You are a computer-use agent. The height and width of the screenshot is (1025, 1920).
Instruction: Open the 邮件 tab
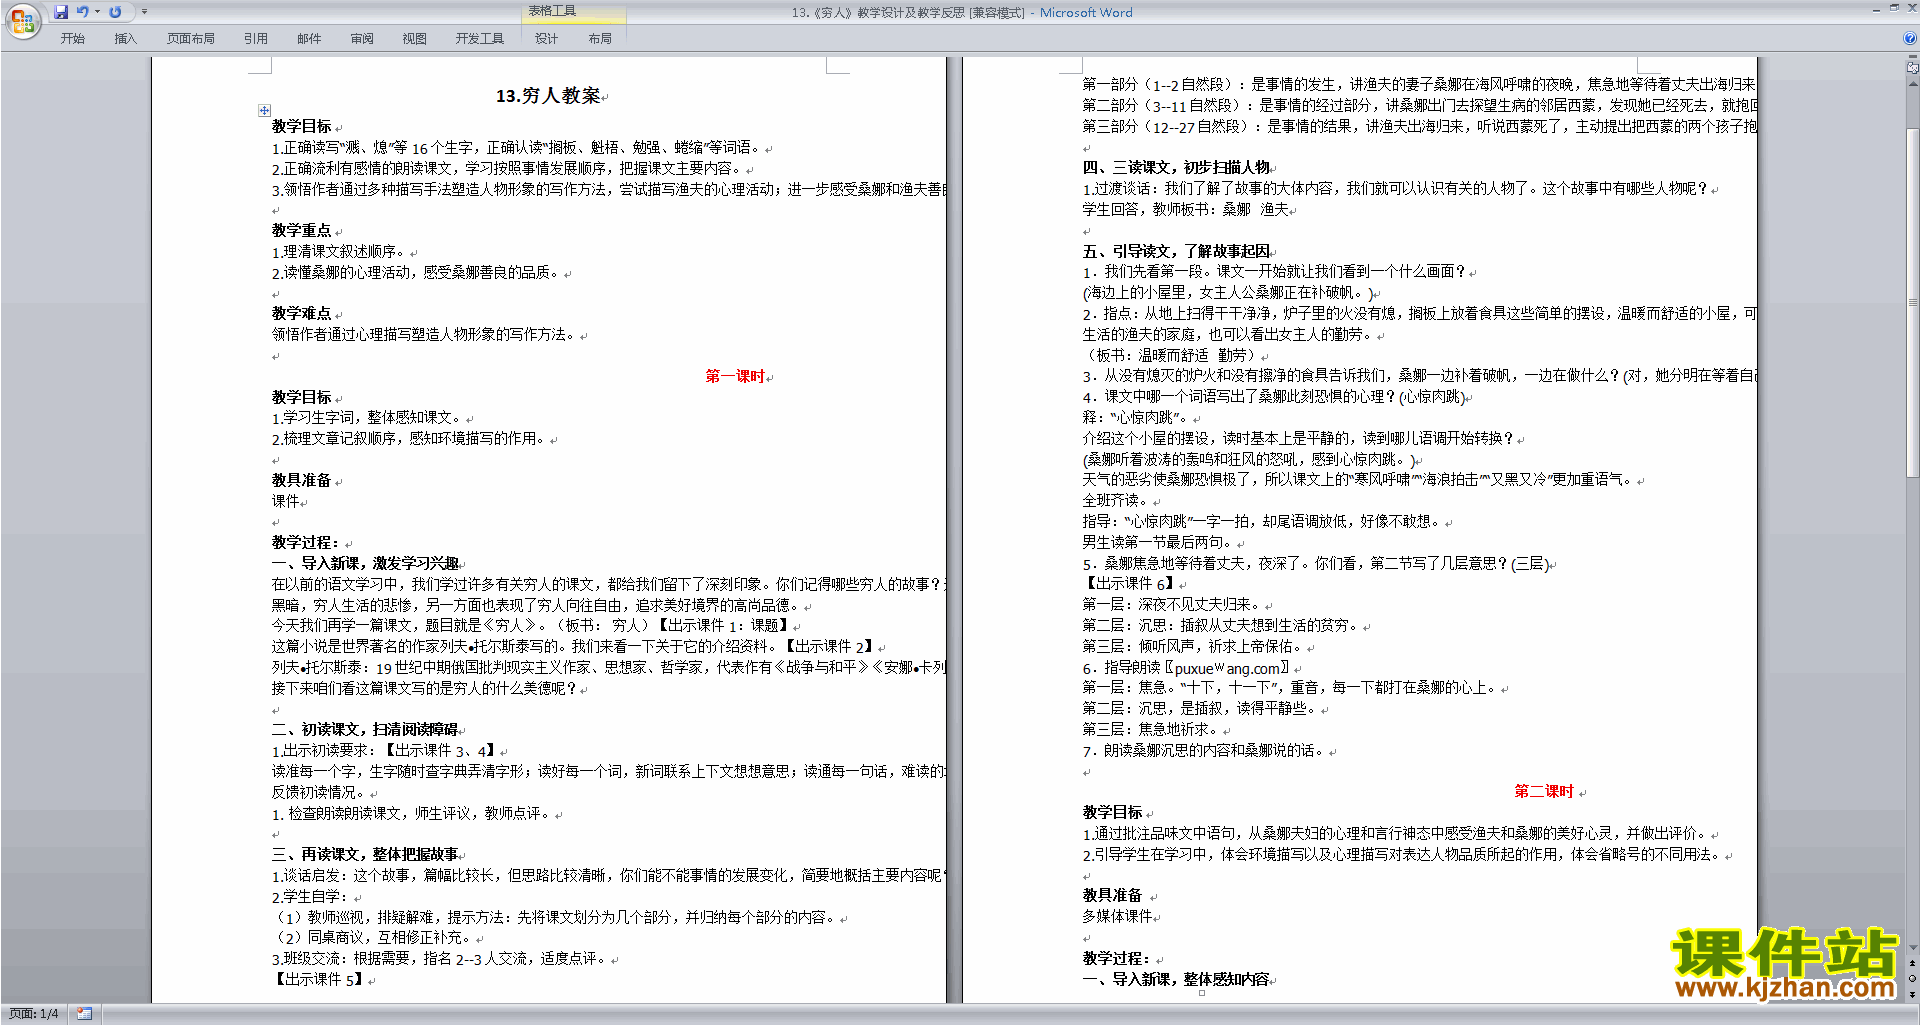click(x=309, y=39)
